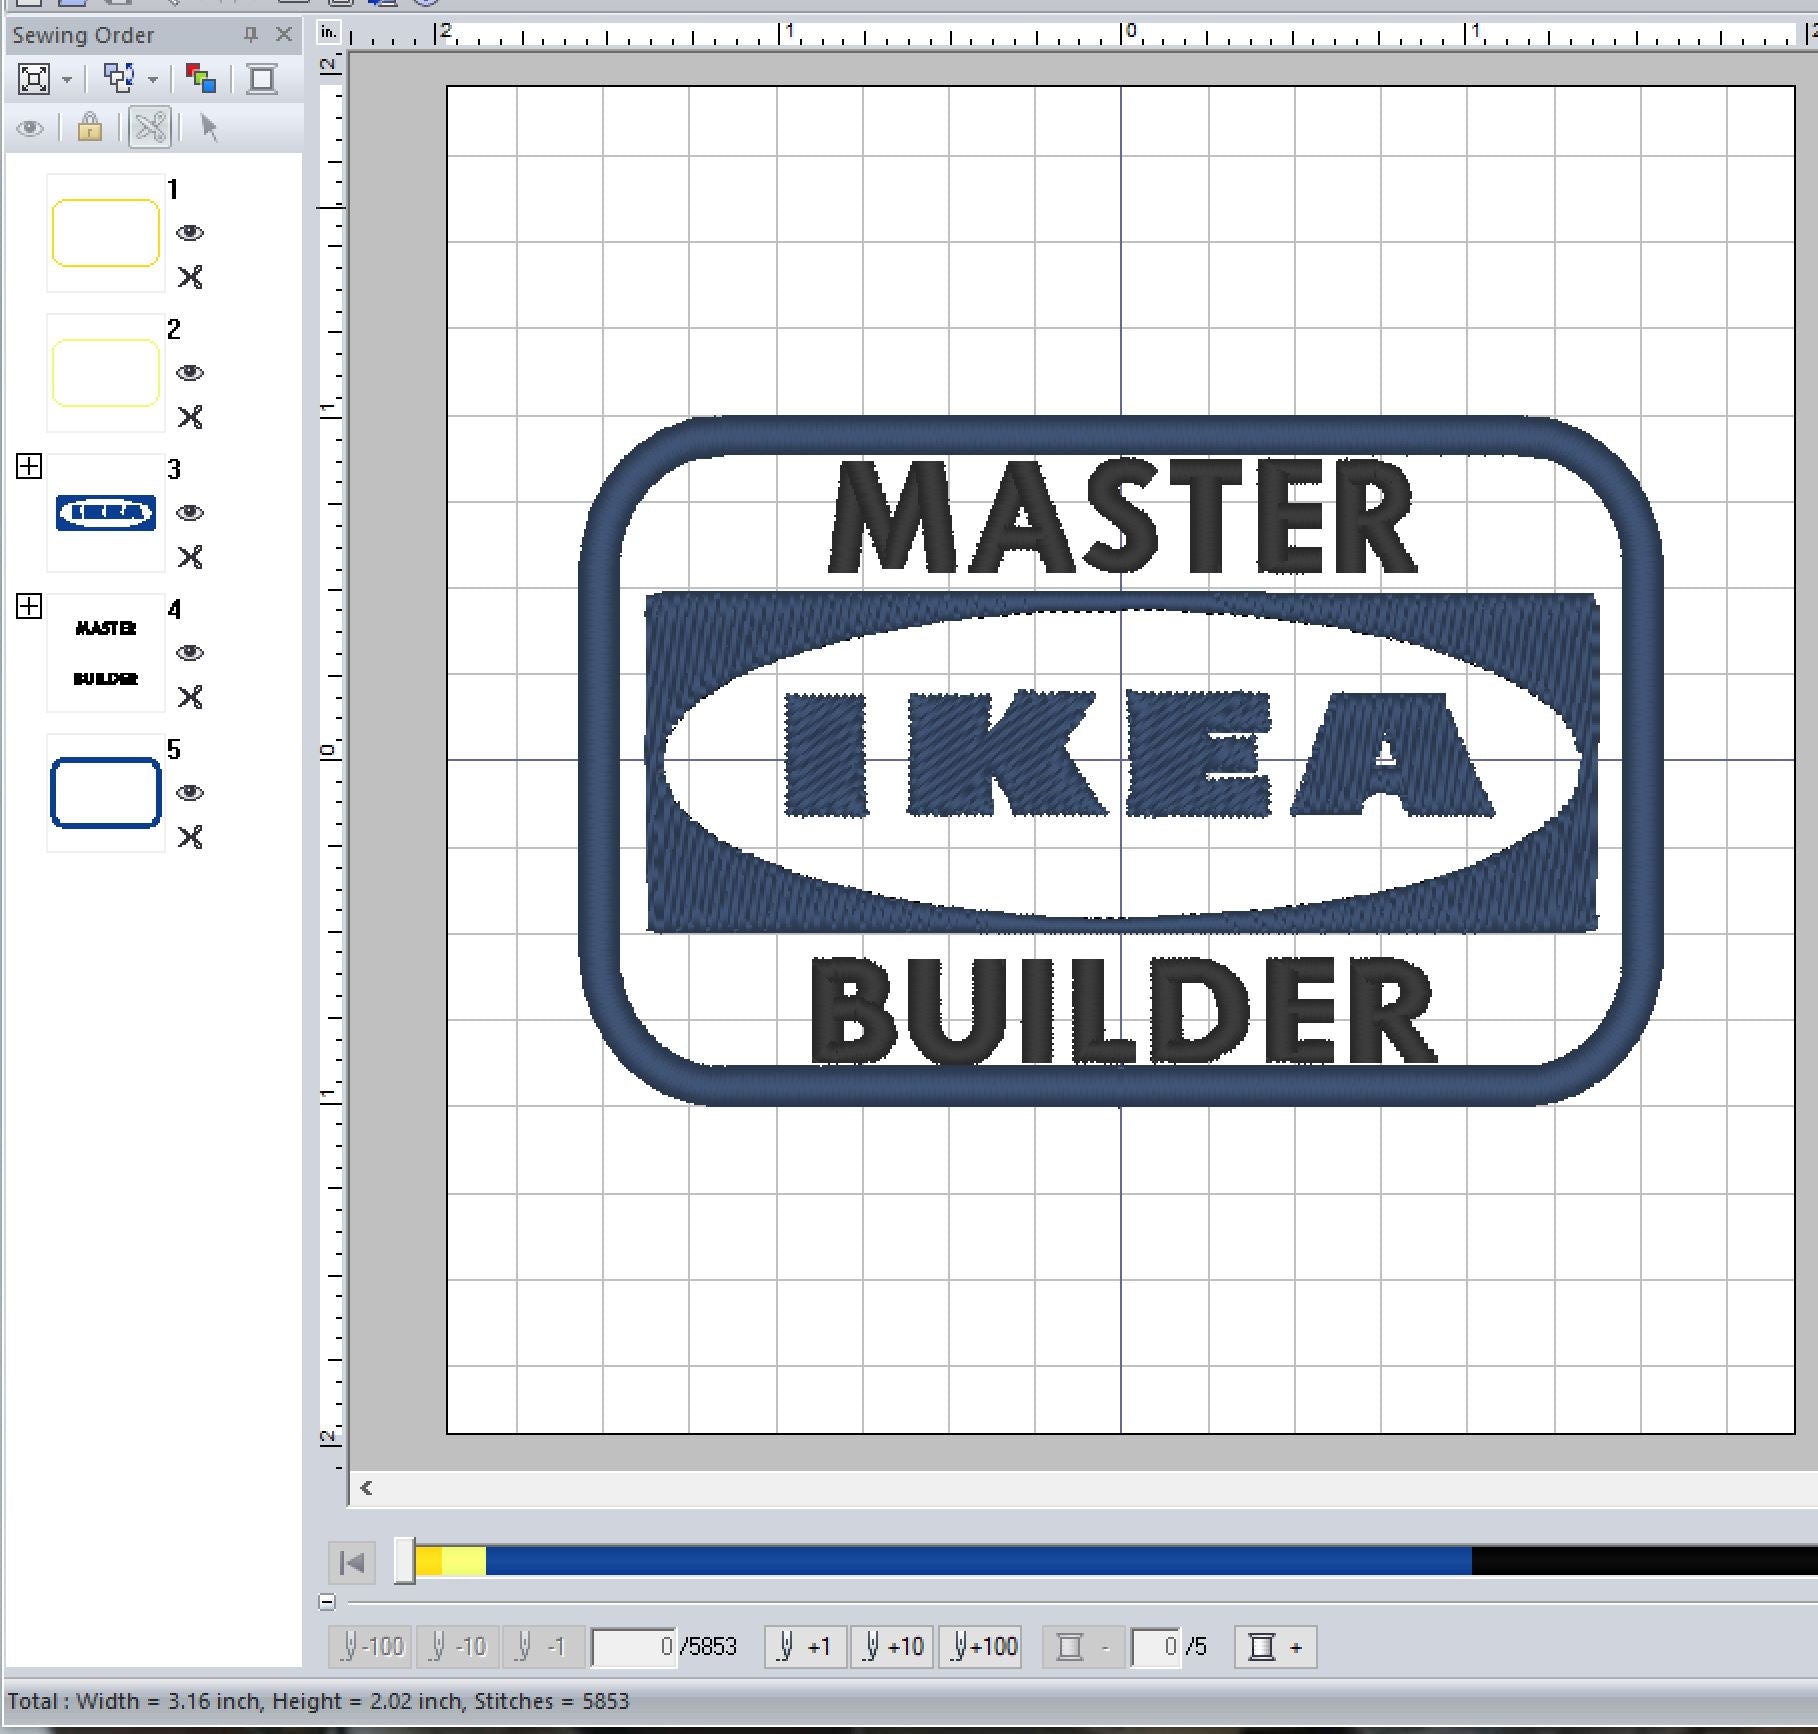The height and width of the screenshot is (1734, 1818).
Task: Collapse the stitch simulator controls with minus
Action: (327, 1602)
